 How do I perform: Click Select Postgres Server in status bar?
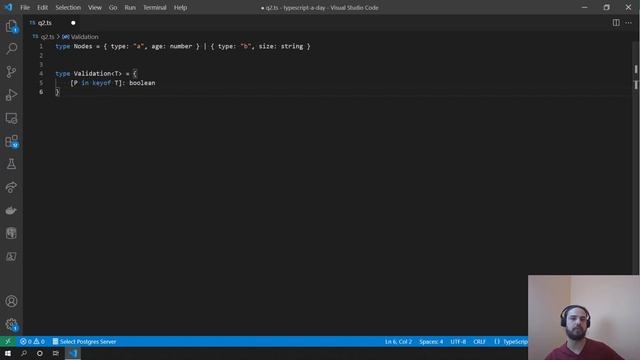click(x=84, y=342)
